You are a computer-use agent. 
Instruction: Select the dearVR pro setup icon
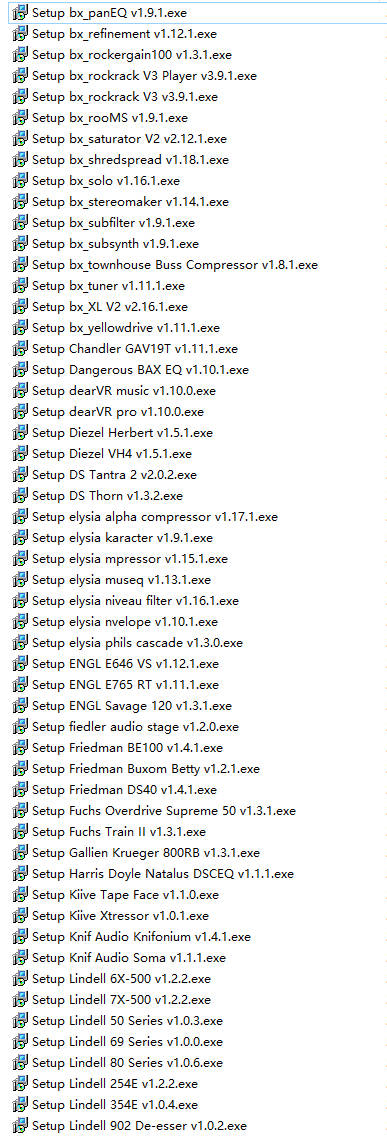20,412
